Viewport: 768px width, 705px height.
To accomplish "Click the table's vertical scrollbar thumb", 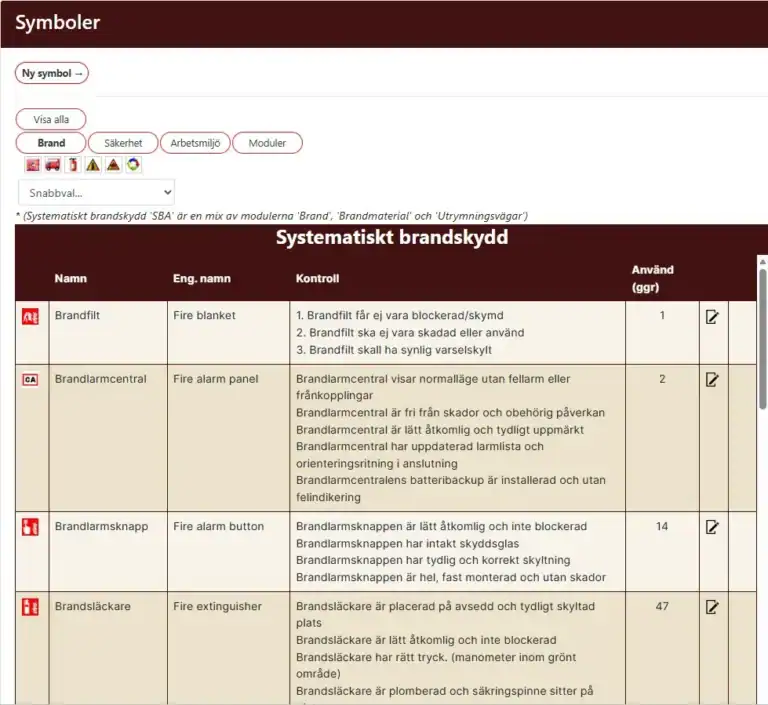I will (763, 338).
